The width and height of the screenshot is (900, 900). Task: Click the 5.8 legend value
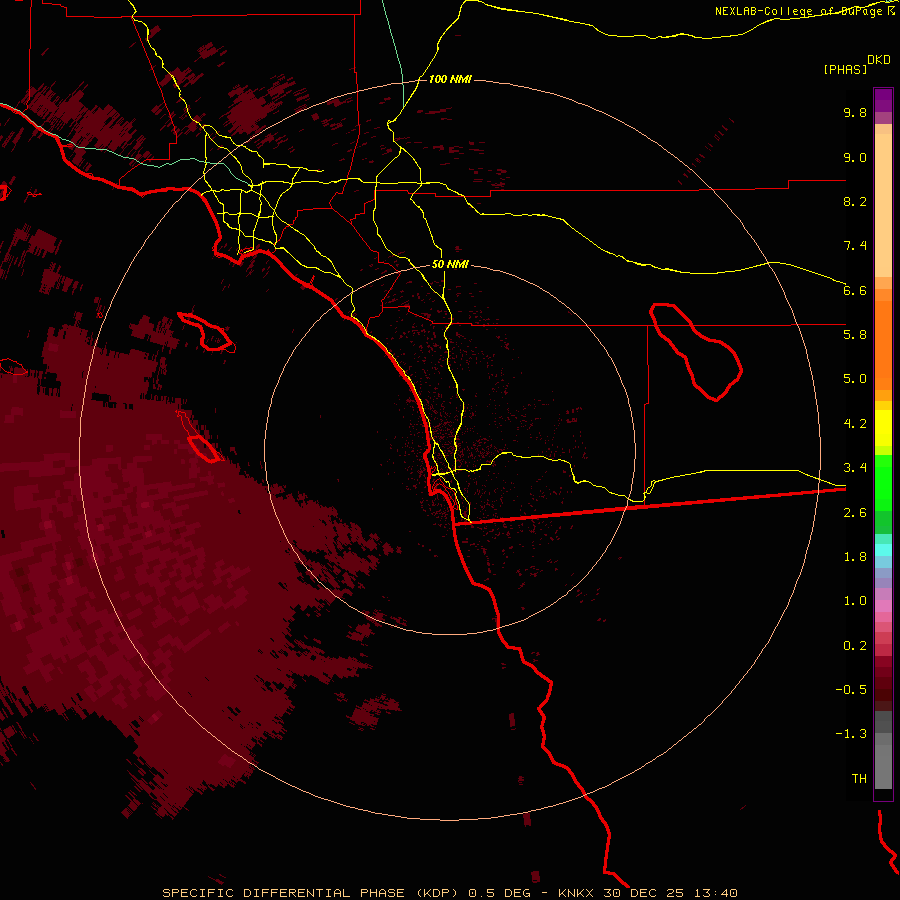coord(855,335)
